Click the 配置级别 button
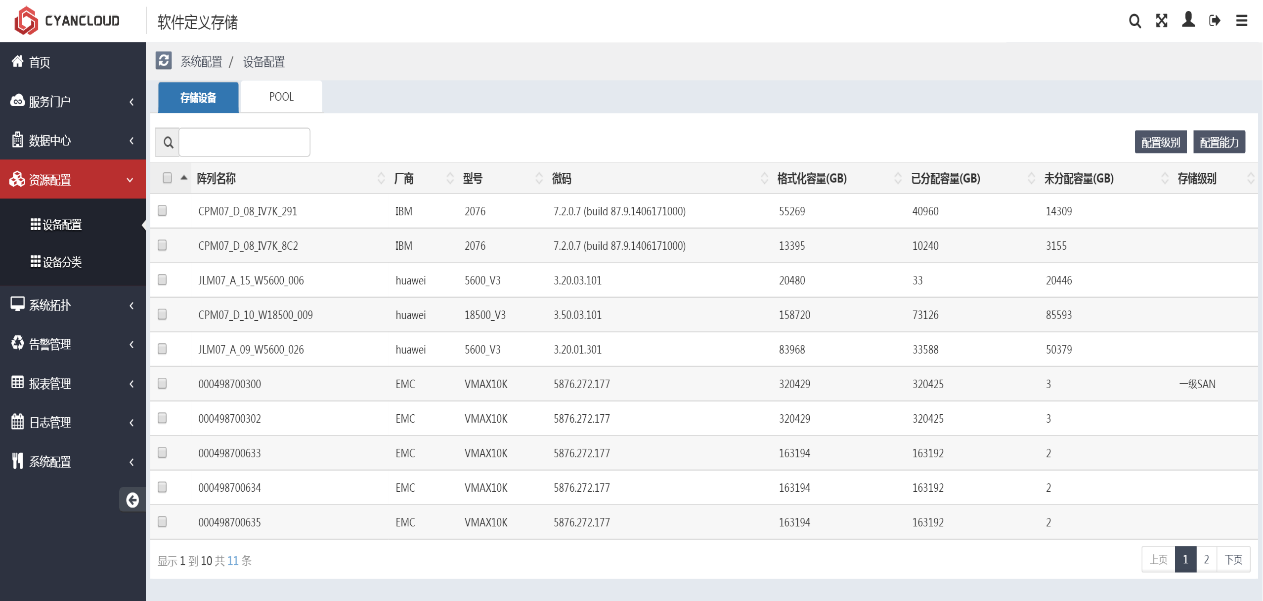Screen dimensions: 1263x601 [x=1161, y=143]
